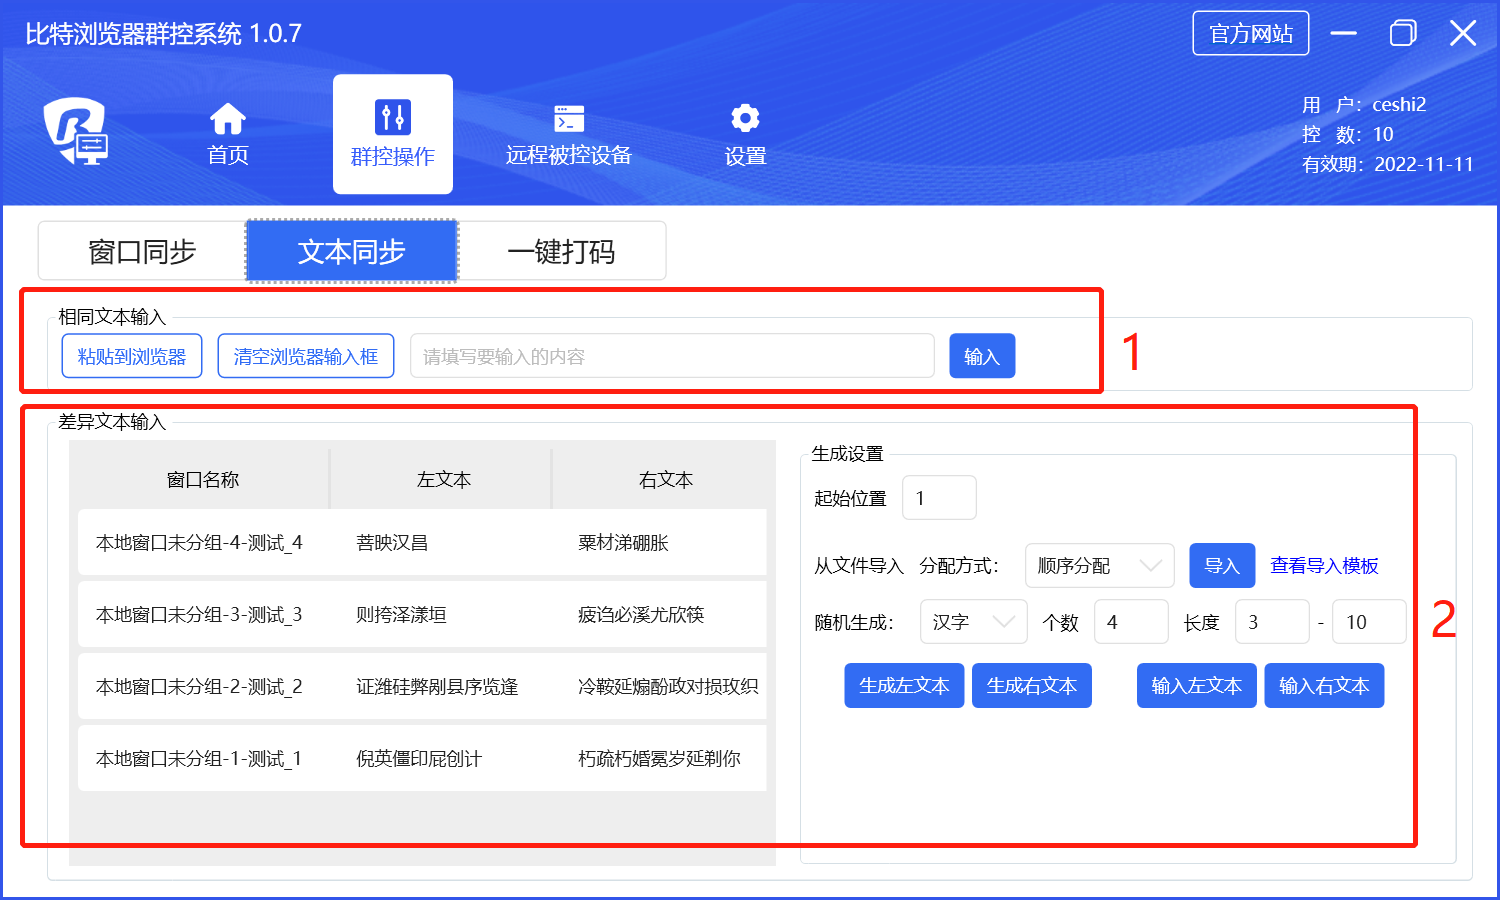1500x900 pixels.
Task: Close the application window
Action: (1462, 33)
